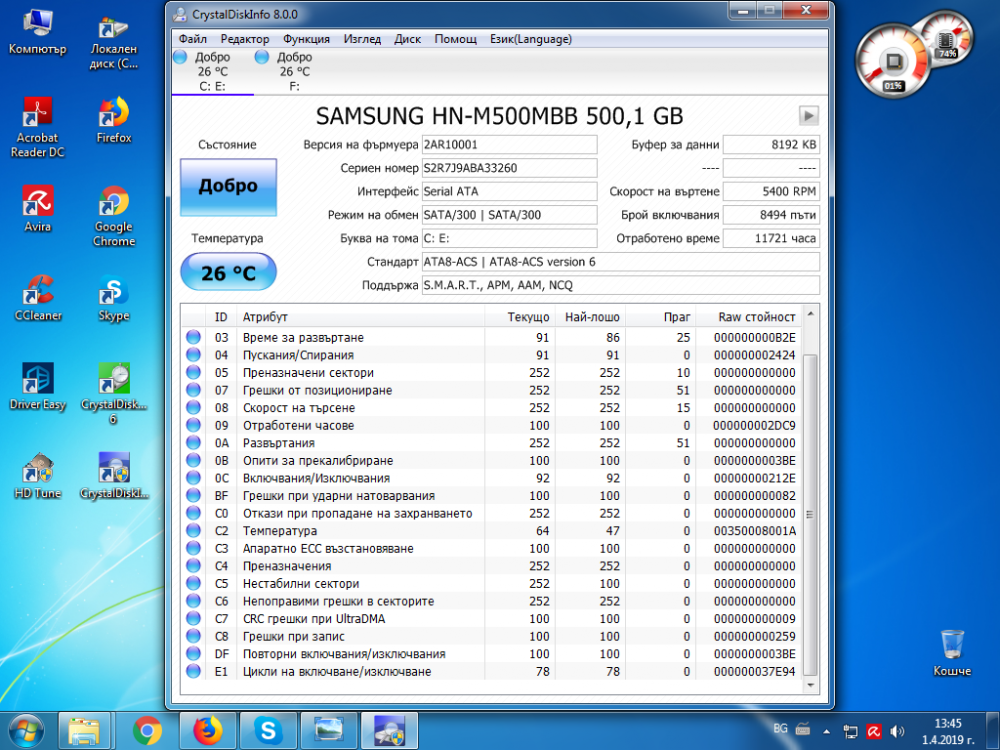Launch Firefox from the taskbar

(x=208, y=731)
